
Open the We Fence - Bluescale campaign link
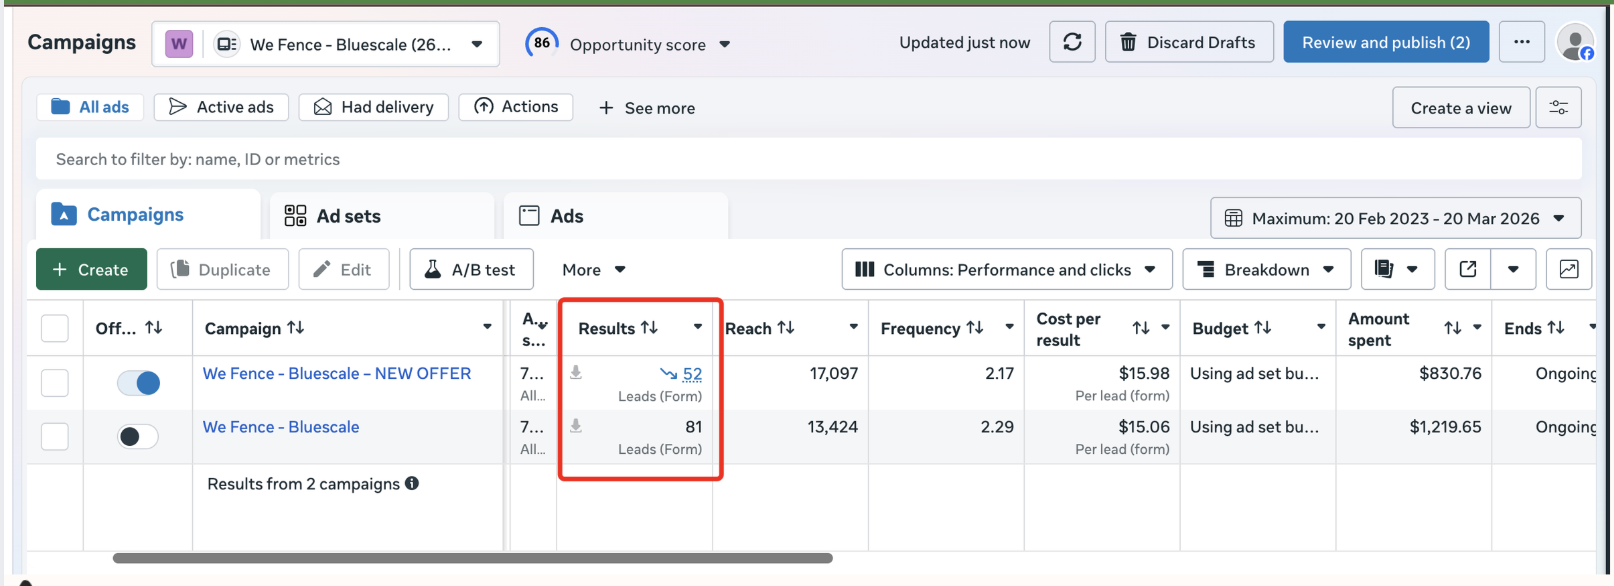pyautogui.click(x=281, y=427)
